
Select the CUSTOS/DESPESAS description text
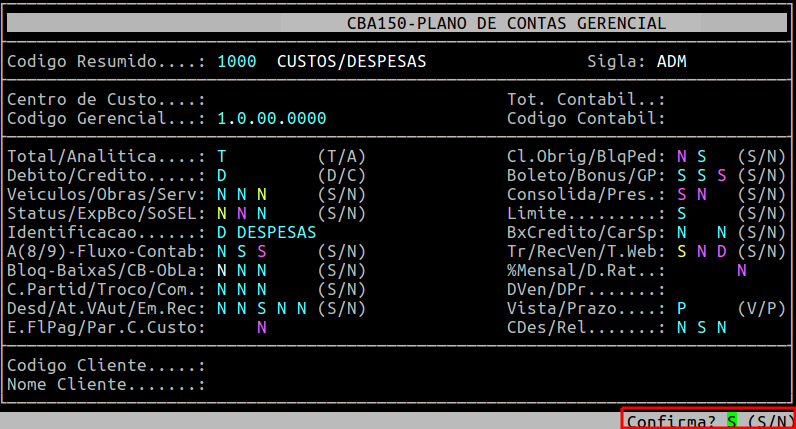(x=351, y=61)
